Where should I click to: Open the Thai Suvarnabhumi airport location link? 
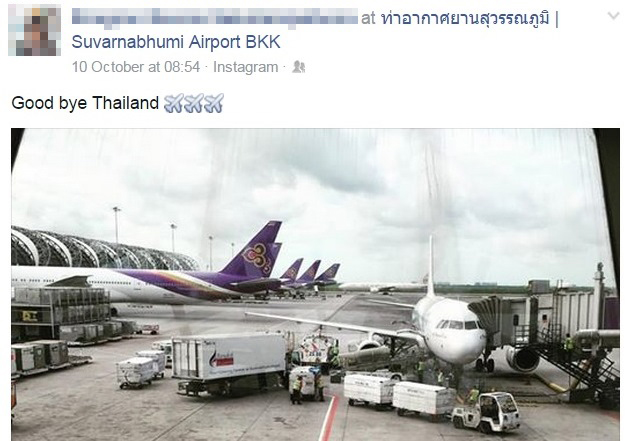click(470, 18)
